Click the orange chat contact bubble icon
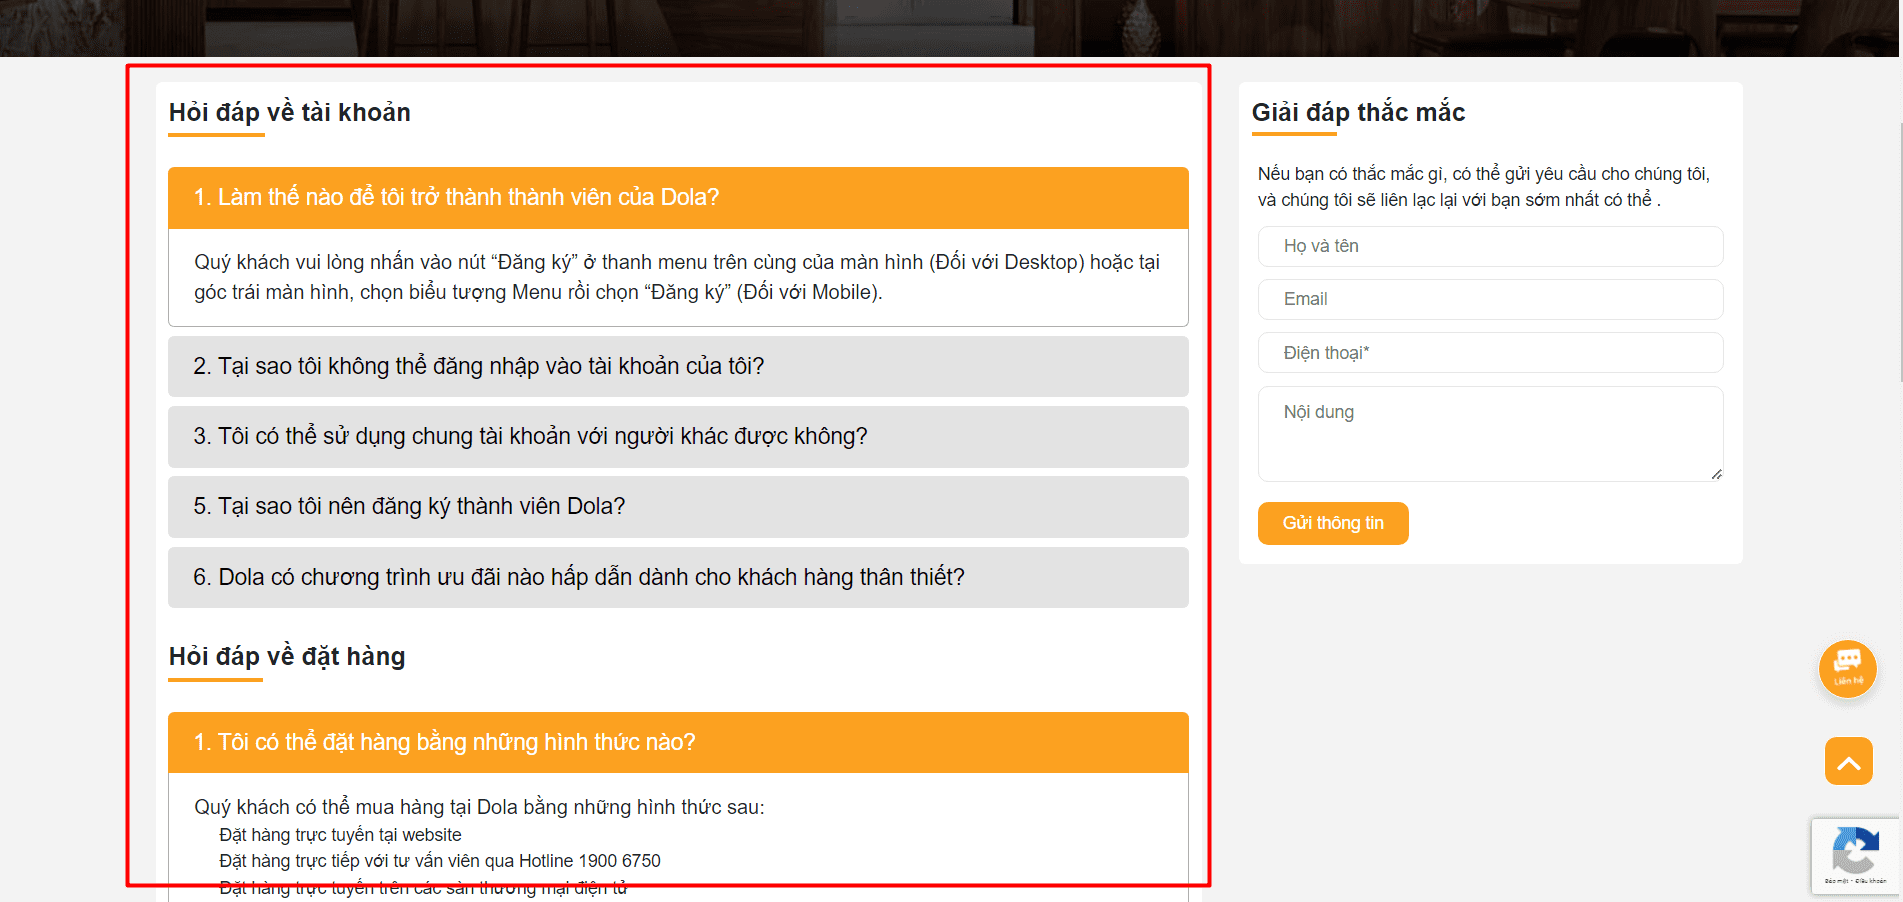 tap(1847, 668)
